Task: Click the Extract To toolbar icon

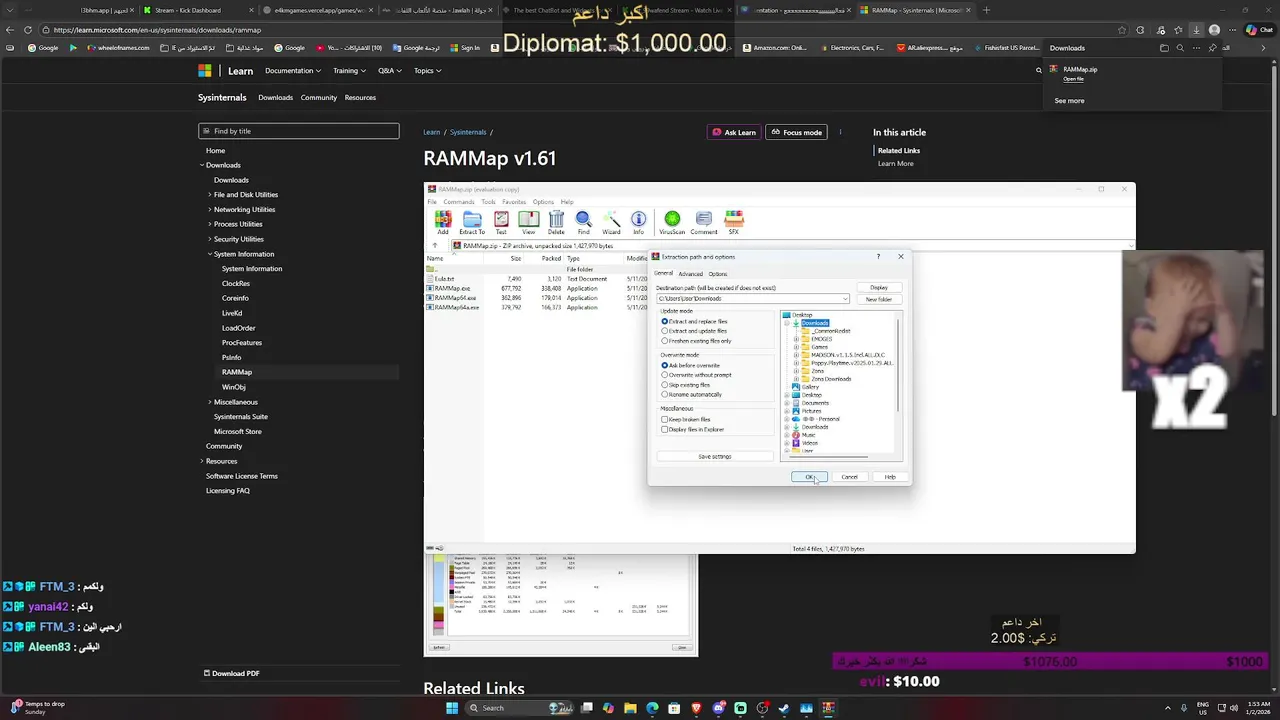Action: coord(472,222)
